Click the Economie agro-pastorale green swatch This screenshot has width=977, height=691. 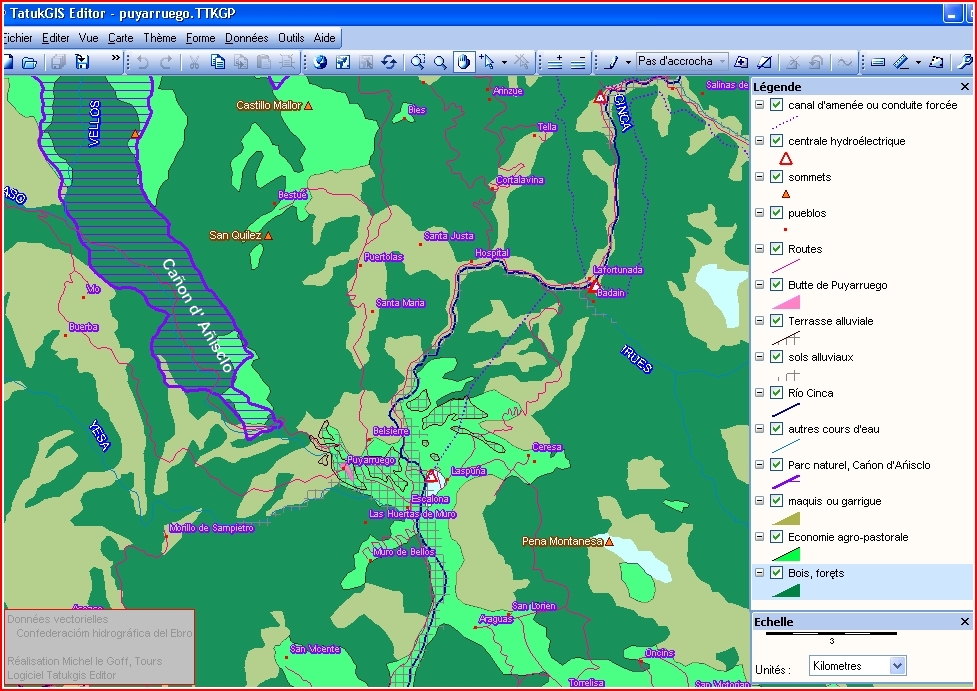[785, 554]
